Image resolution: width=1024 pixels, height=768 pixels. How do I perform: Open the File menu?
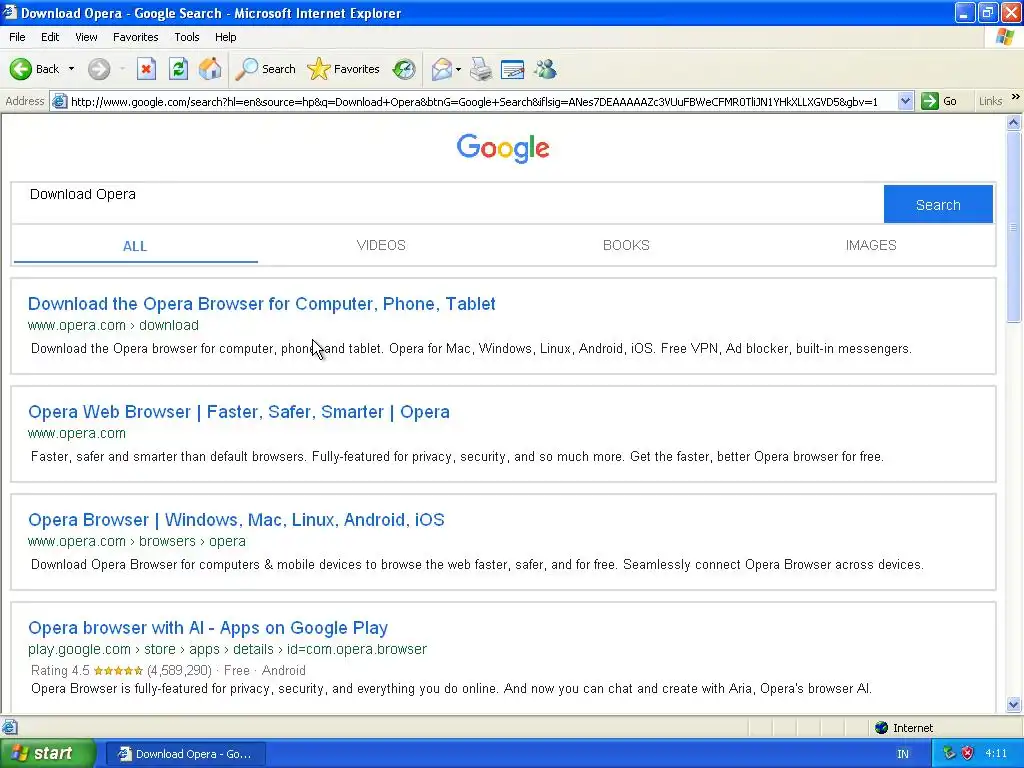pos(17,37)
